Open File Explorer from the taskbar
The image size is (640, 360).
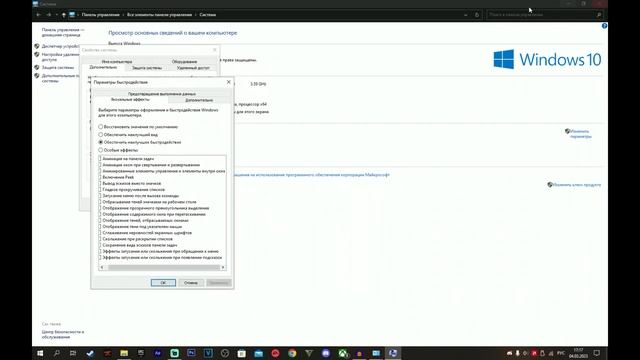pyautogui.click(x=124, y=353)
